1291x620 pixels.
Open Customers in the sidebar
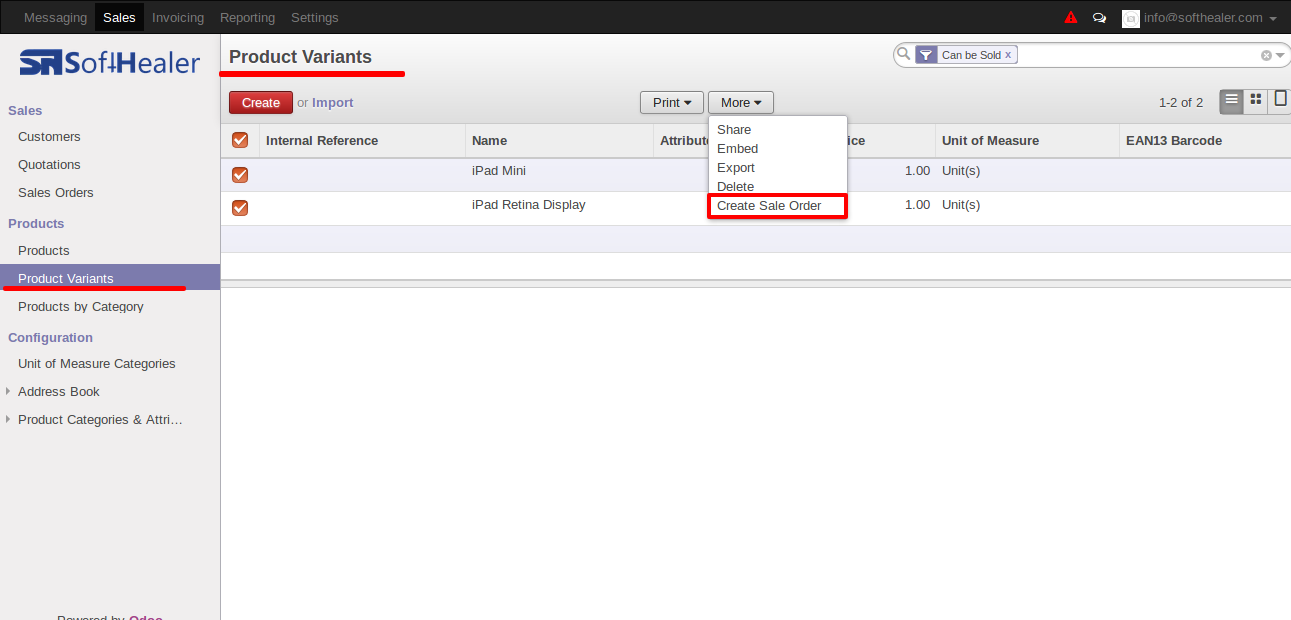click(x=49, y=136)
